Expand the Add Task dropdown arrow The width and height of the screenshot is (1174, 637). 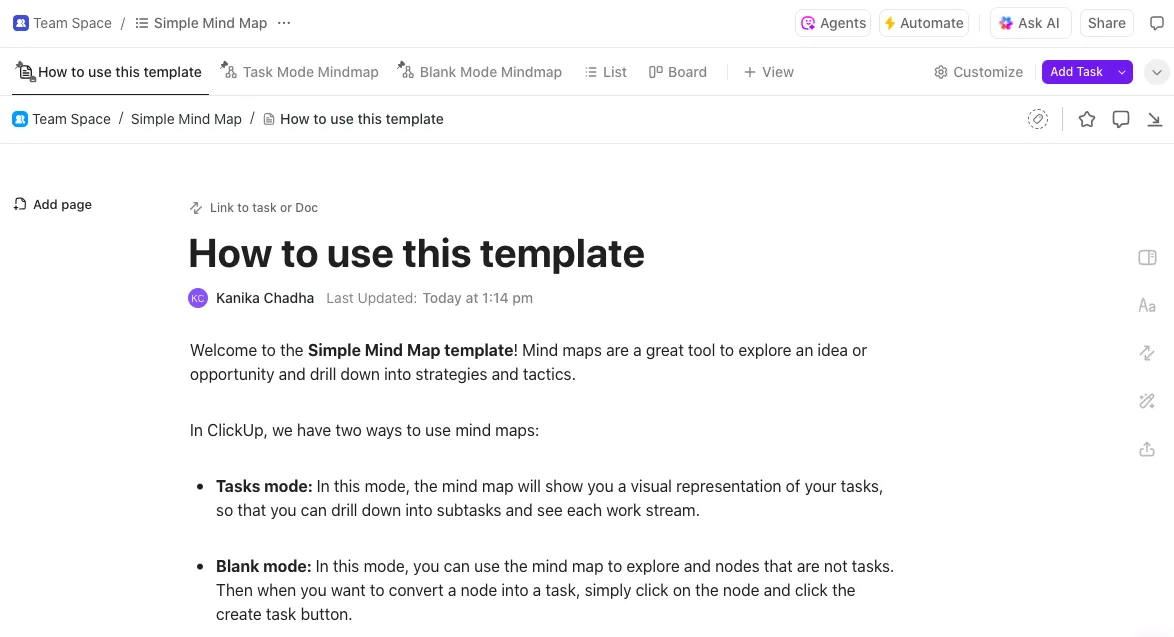(1122, 72)
